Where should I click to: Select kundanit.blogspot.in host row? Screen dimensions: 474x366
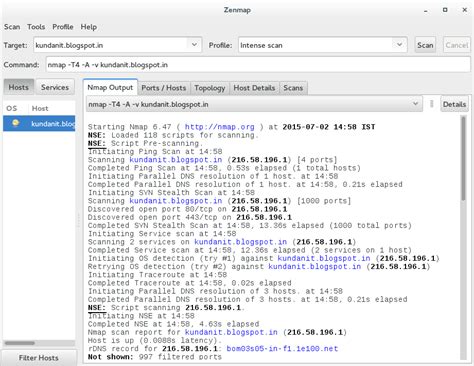click(x=39, y=124)
